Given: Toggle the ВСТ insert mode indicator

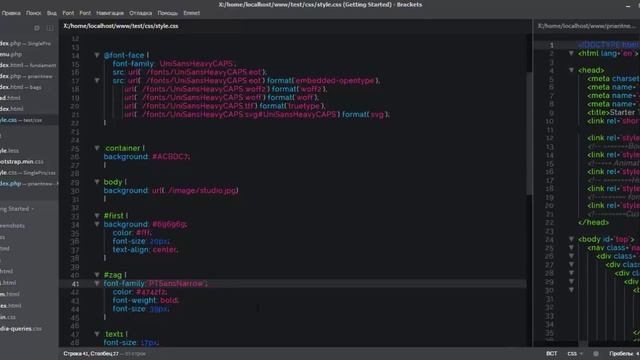Looking at the screenshot, I should (551, 353).
